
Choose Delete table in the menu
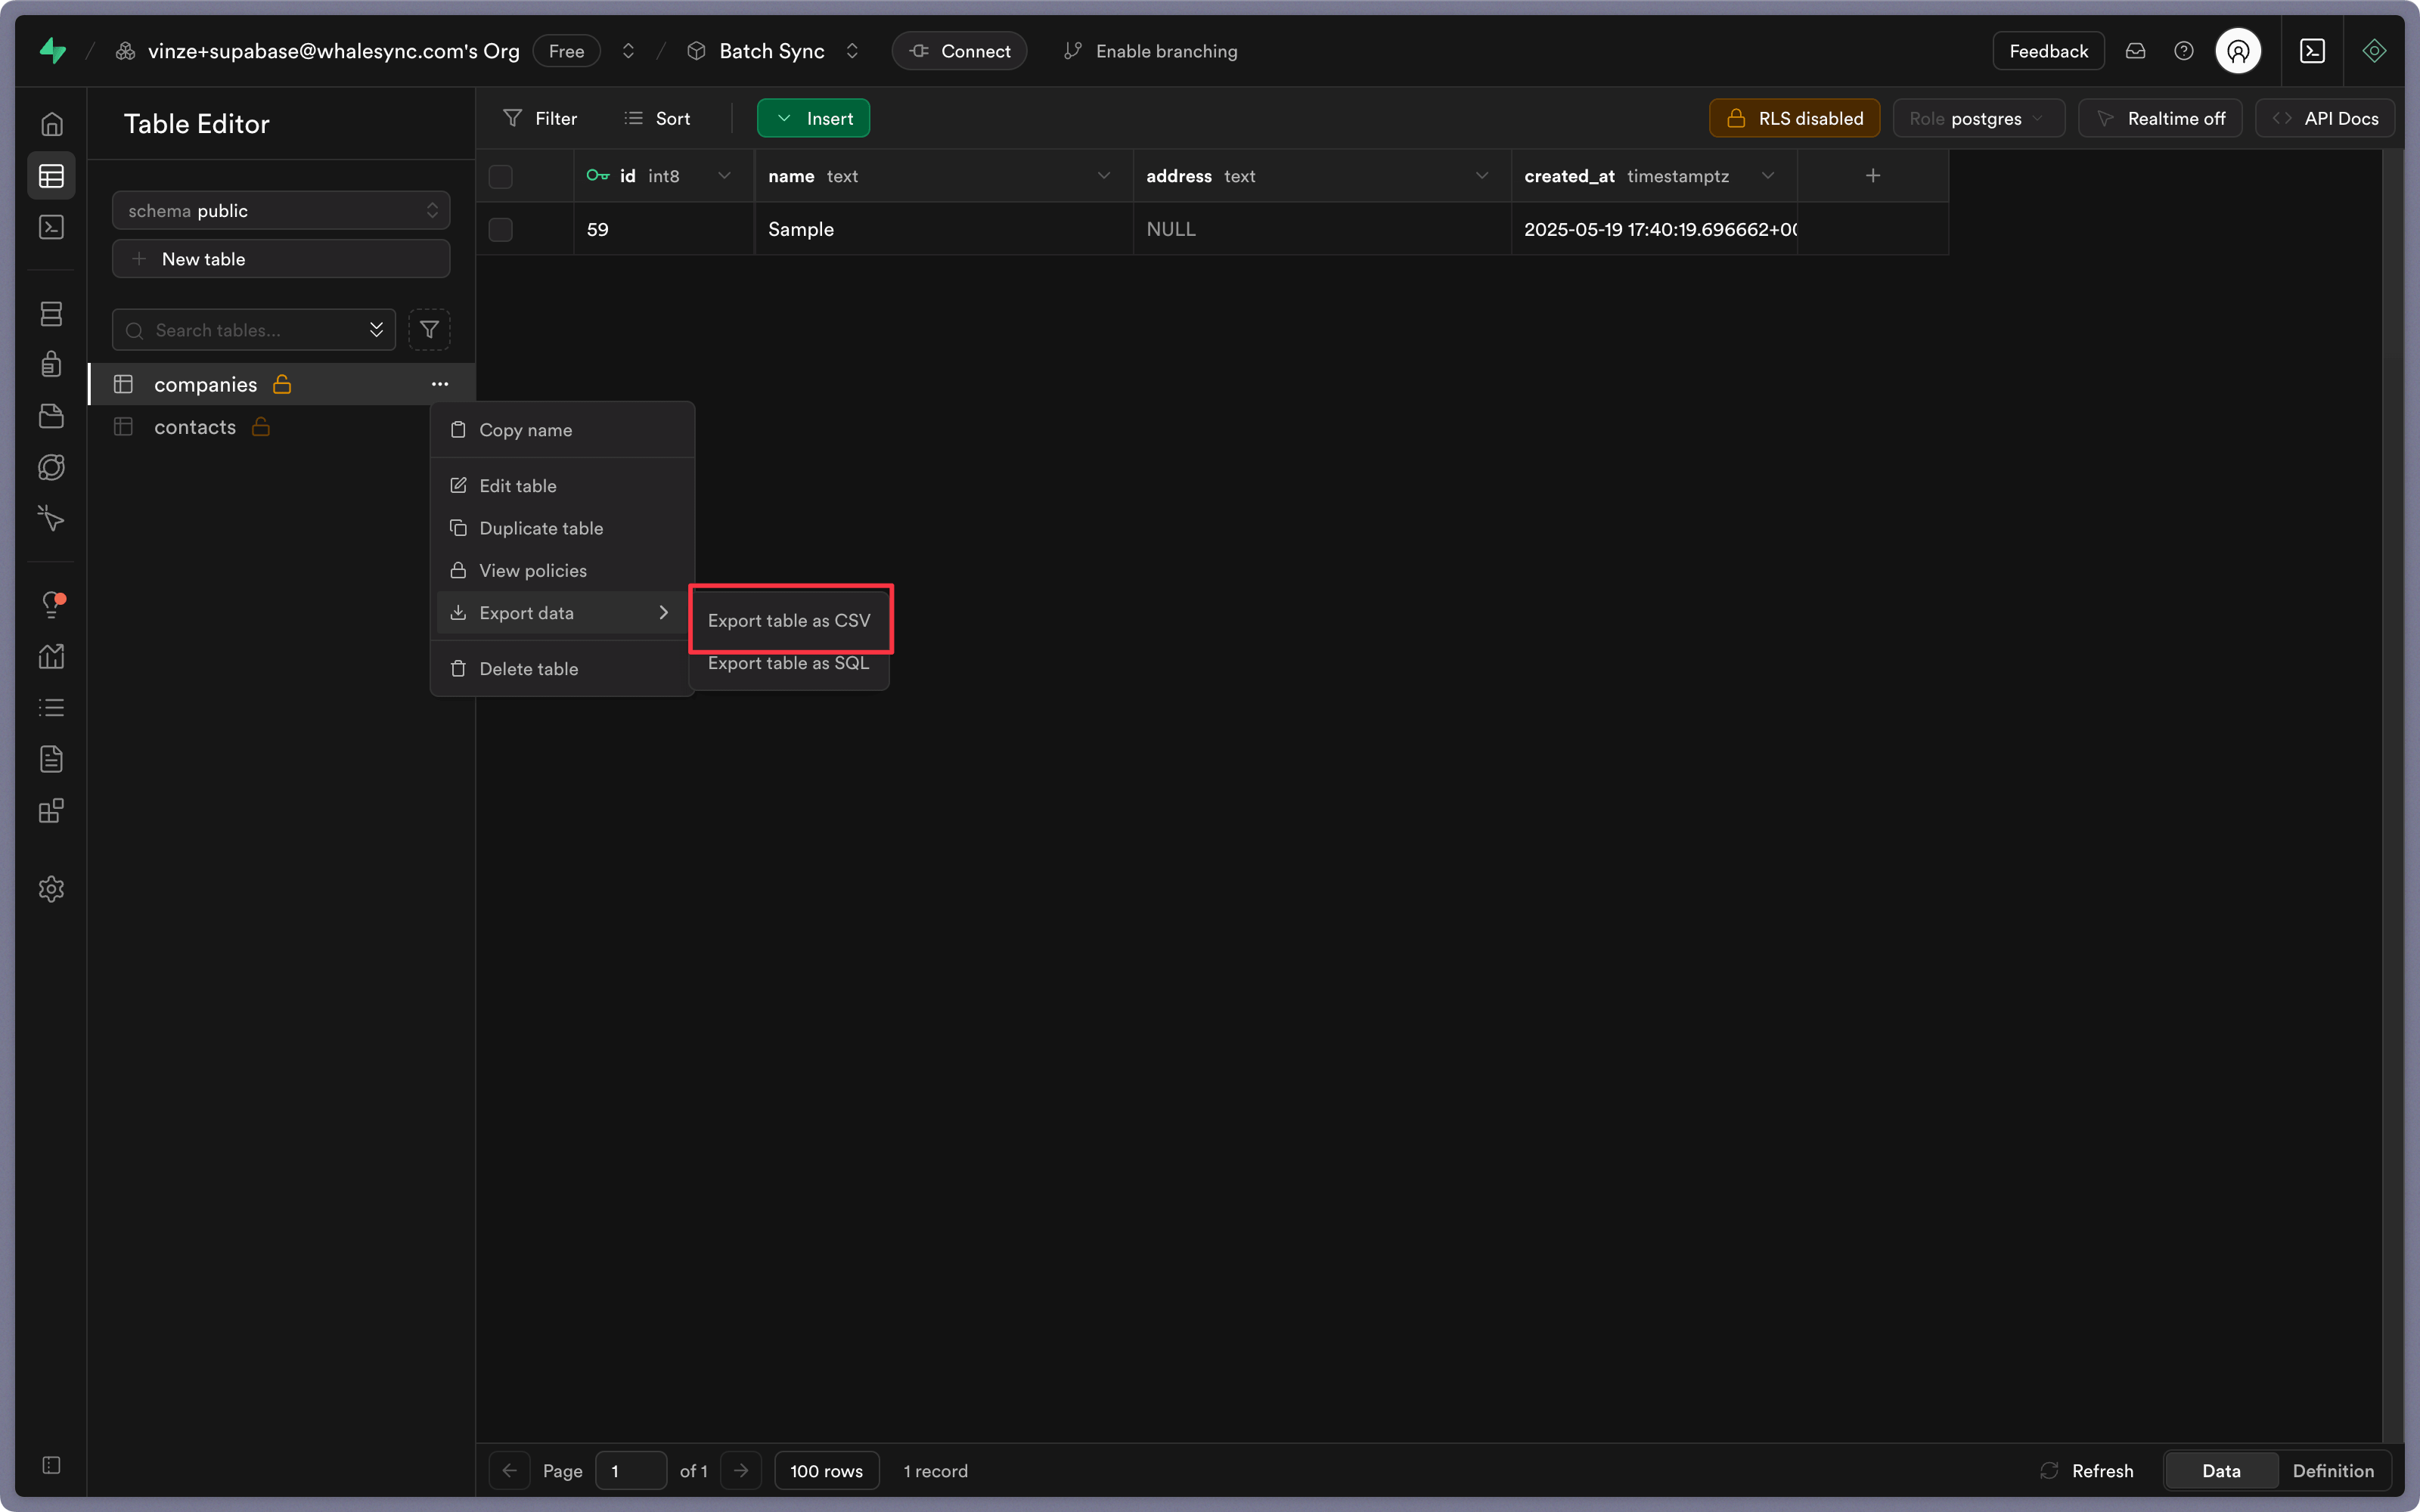562,669
